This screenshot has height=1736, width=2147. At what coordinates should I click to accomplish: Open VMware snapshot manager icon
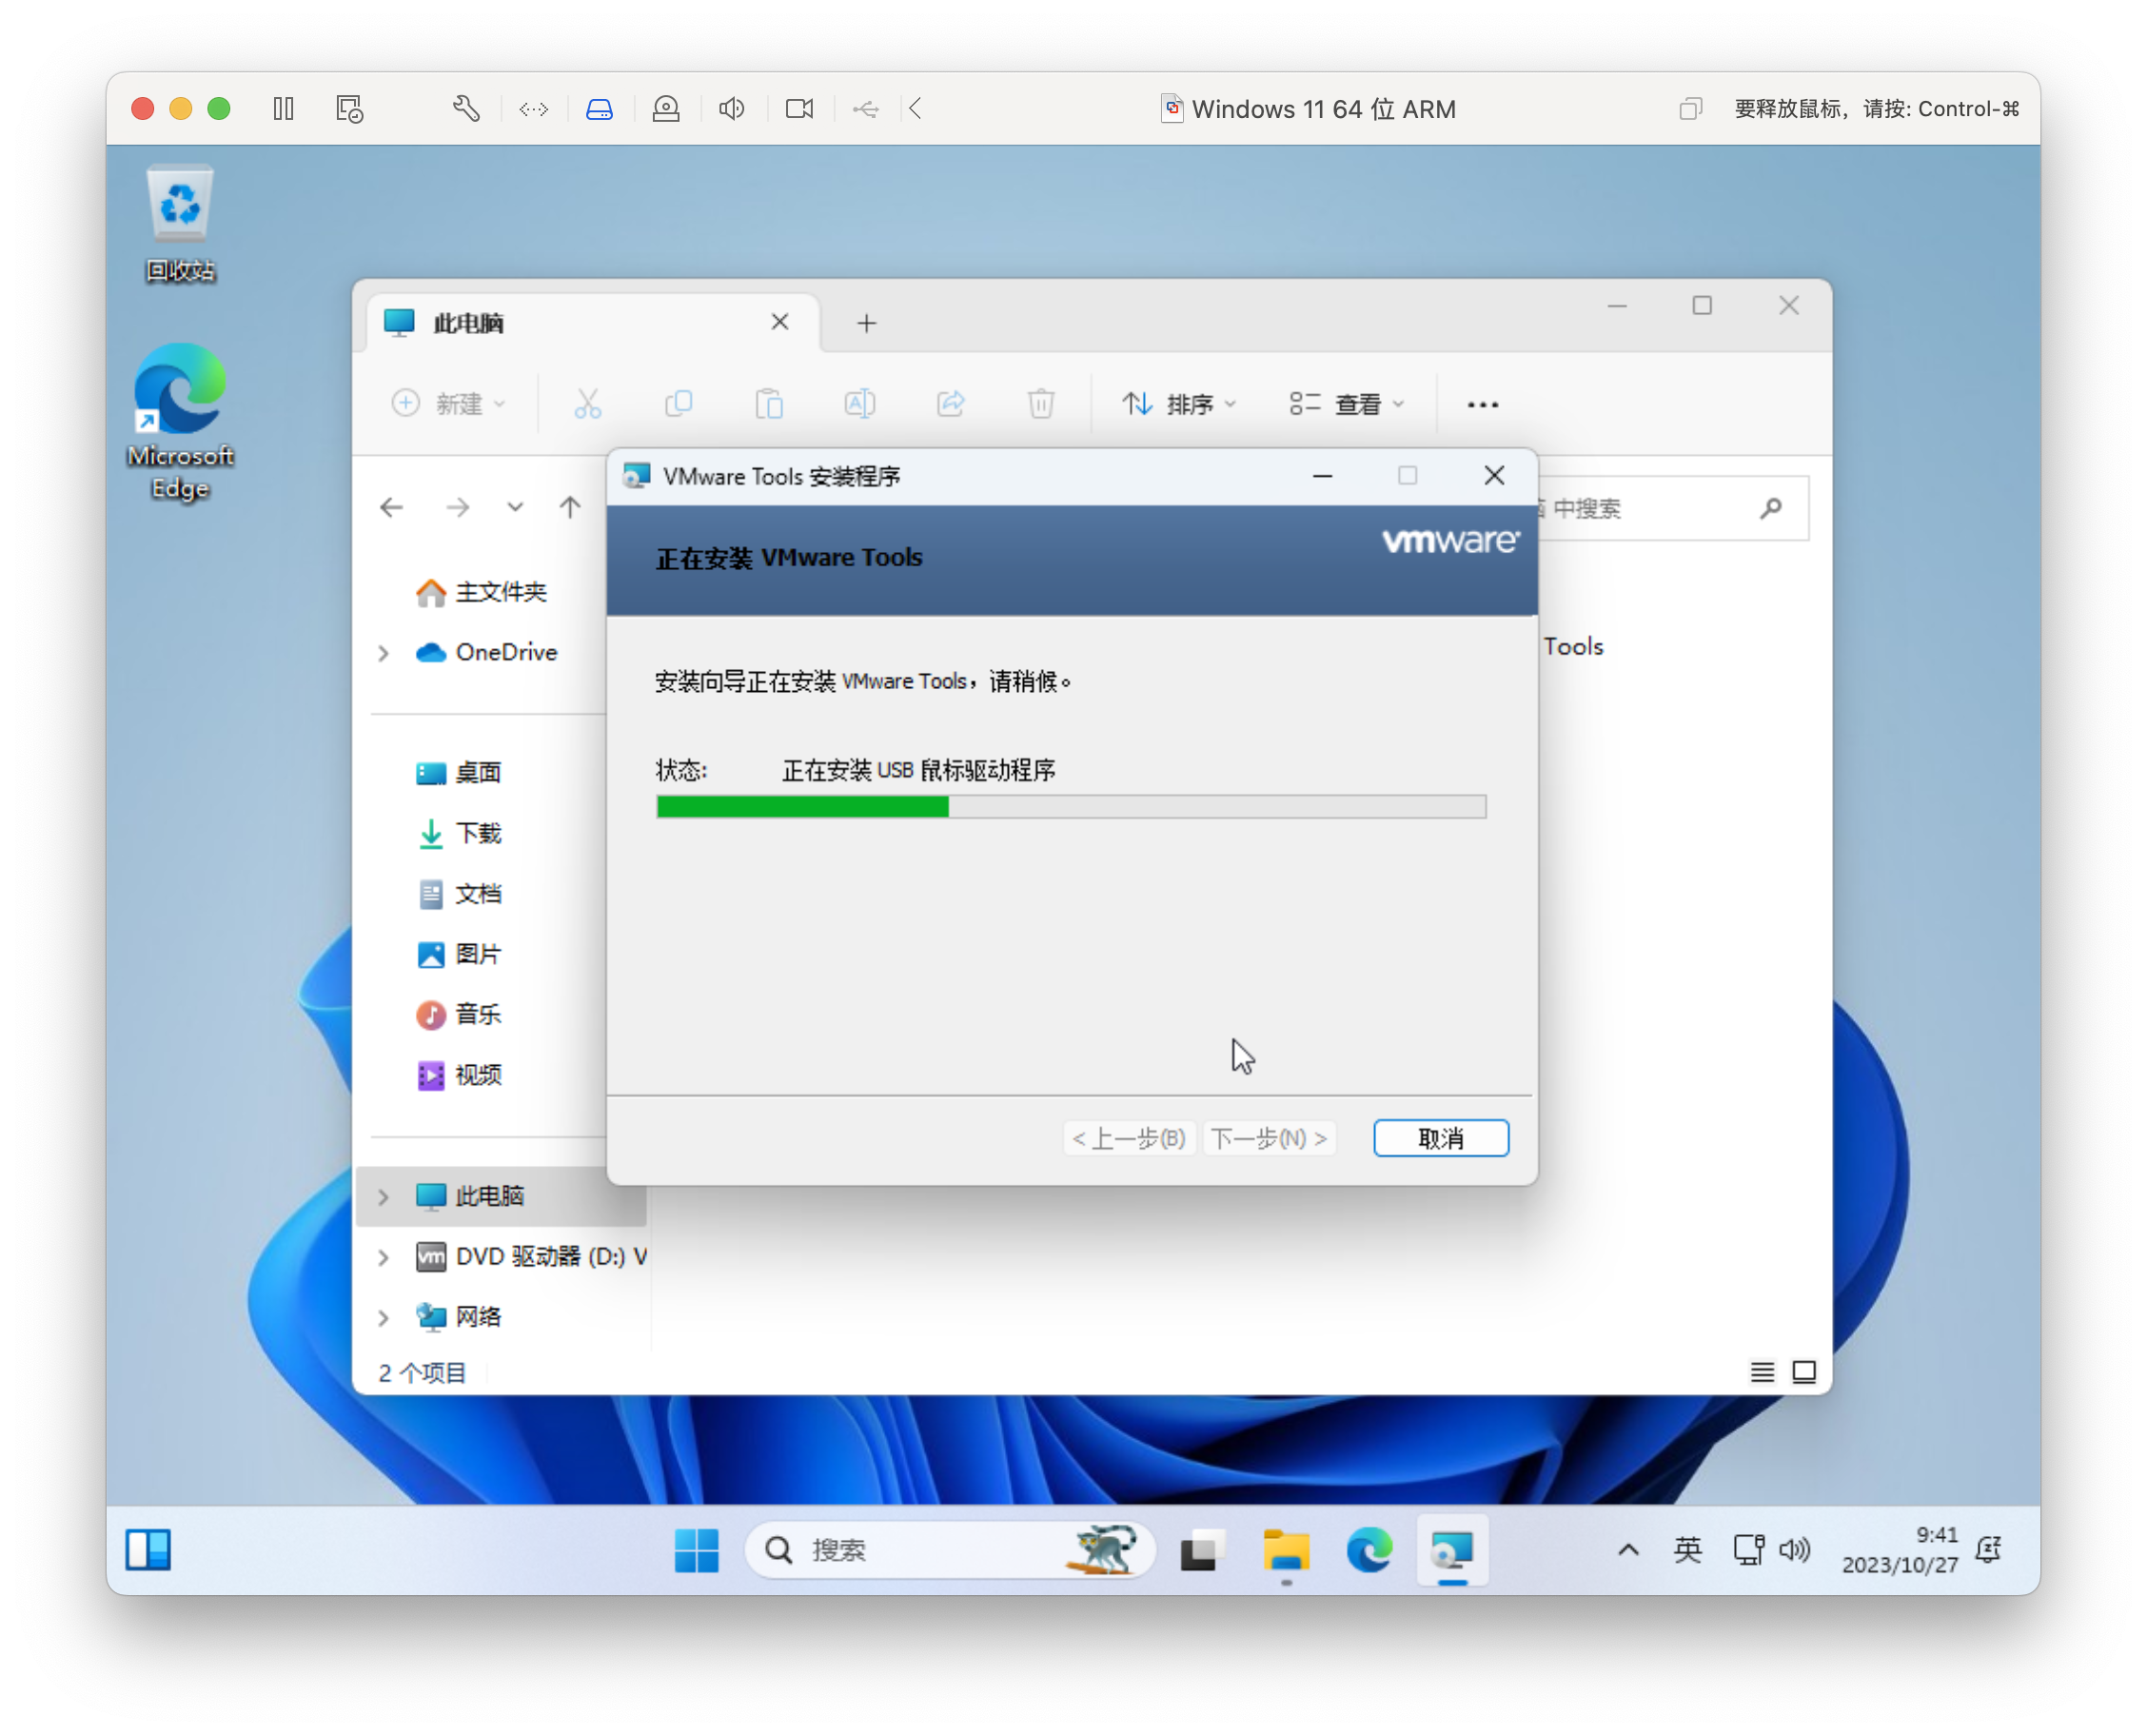[x=349, y=108]
